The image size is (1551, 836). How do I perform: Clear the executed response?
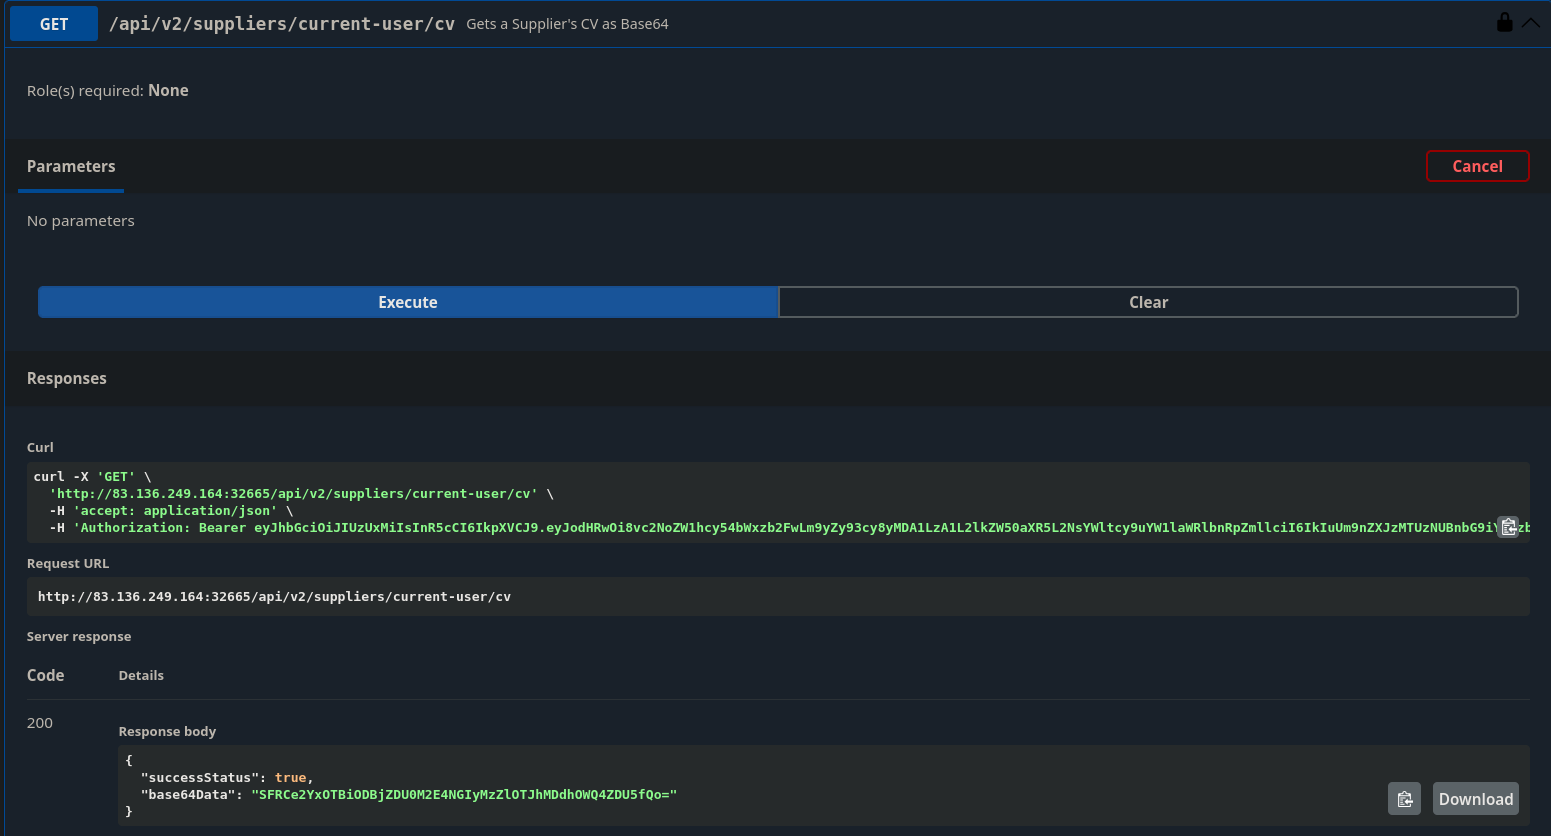1148,302
